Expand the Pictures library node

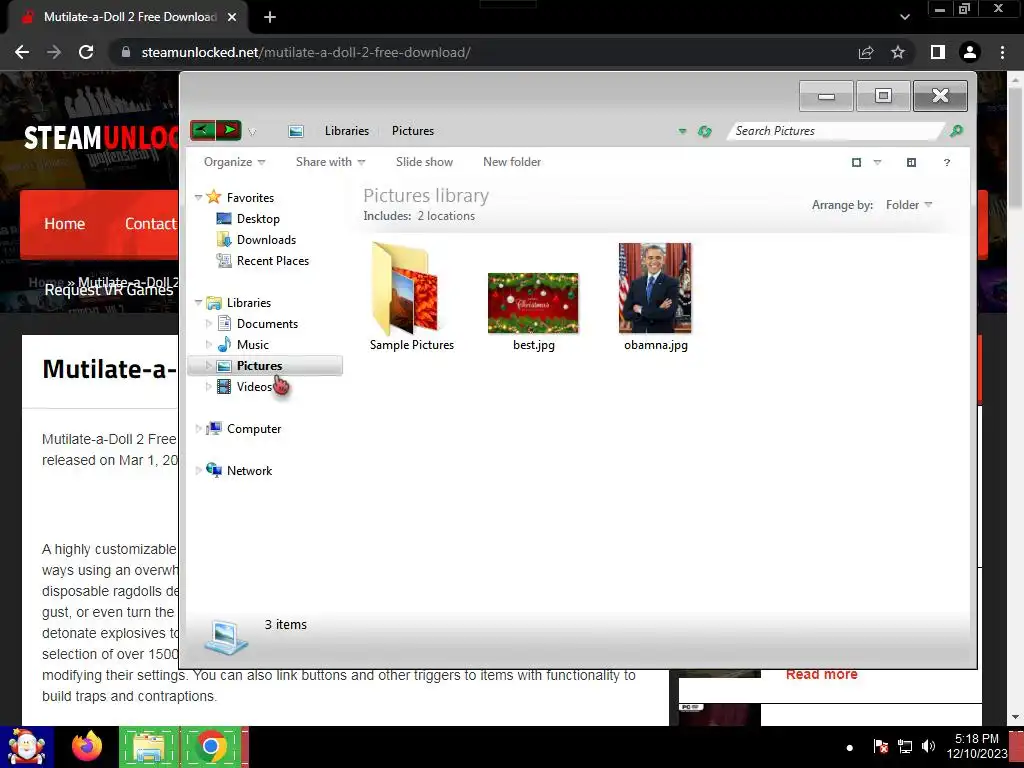click(209, 366)
